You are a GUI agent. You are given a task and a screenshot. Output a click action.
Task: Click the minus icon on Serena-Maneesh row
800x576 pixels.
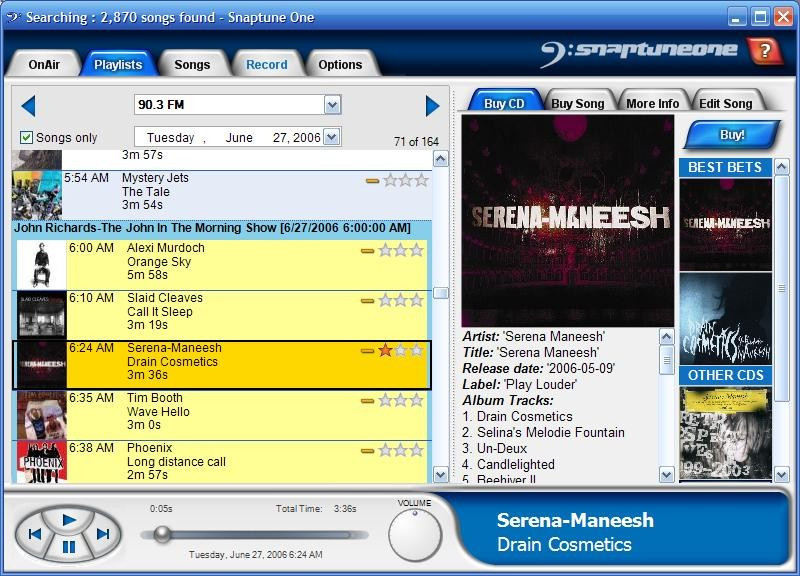click(367, 351)
